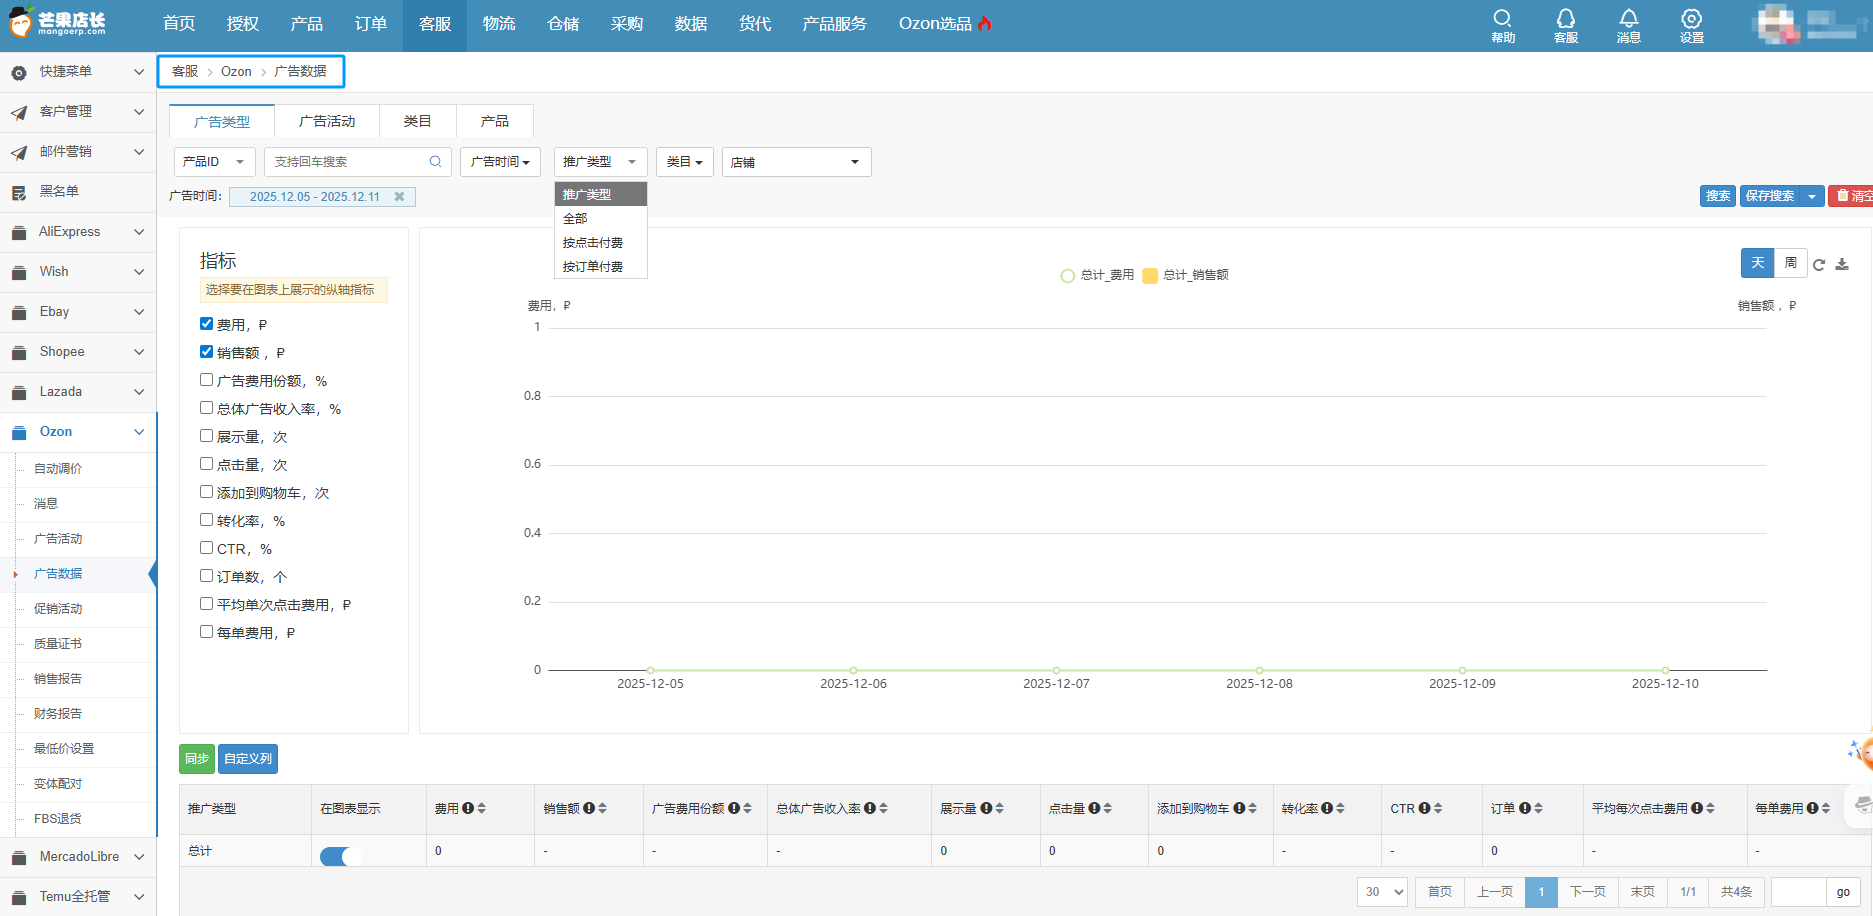Screen dimensions: 1873x916
Task: Click search magnifier in product search box
Action: [x=435, y=162]
